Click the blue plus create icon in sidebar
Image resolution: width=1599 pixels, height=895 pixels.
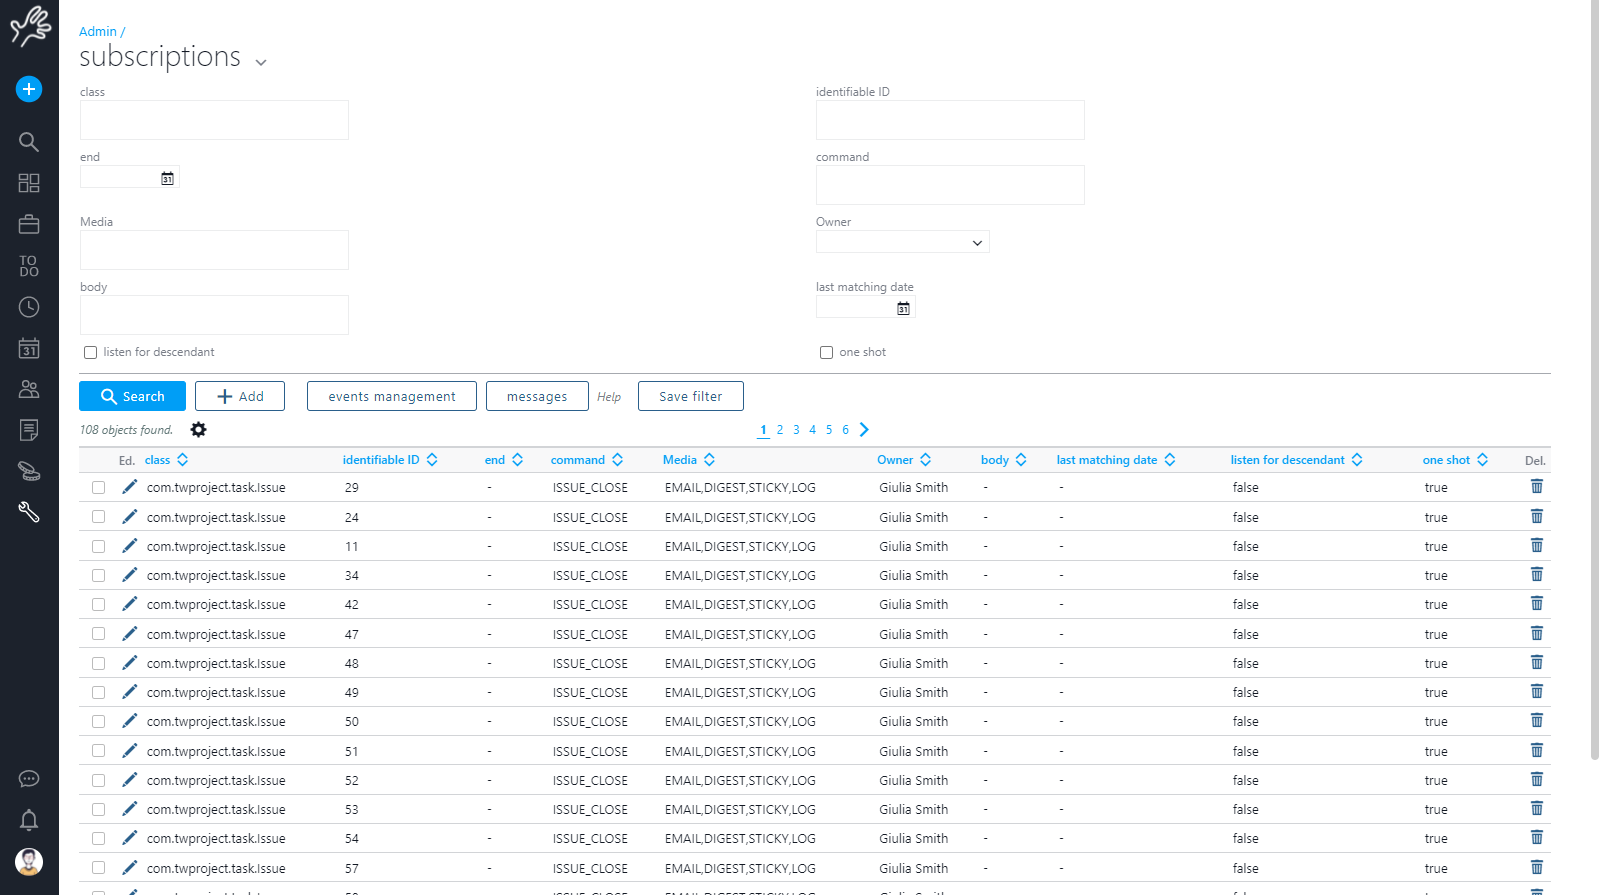tap(29, 89)
